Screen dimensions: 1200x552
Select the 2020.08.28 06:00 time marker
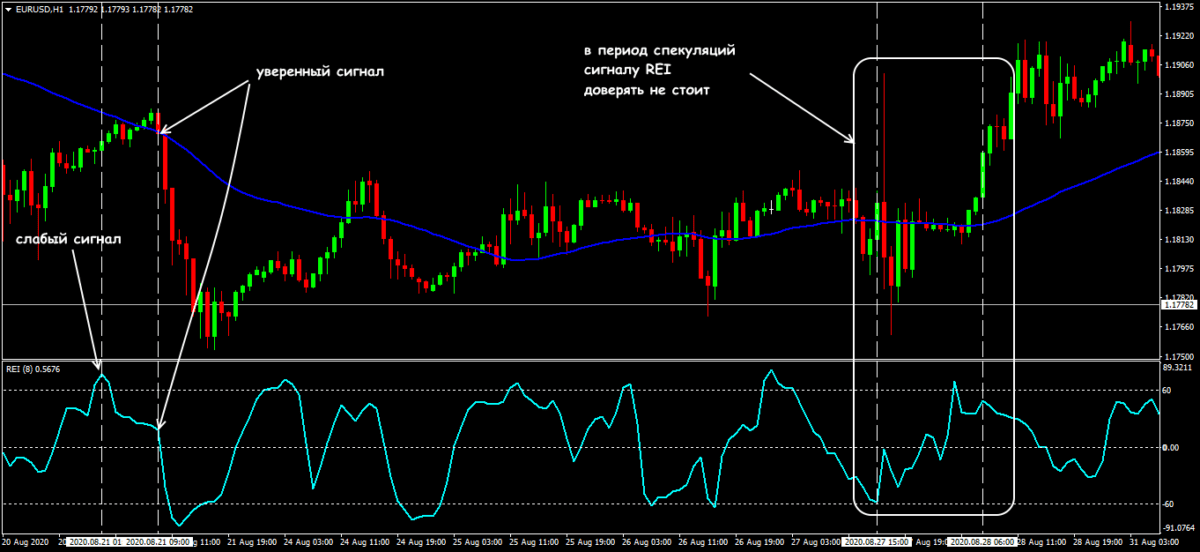coord(983,541)
